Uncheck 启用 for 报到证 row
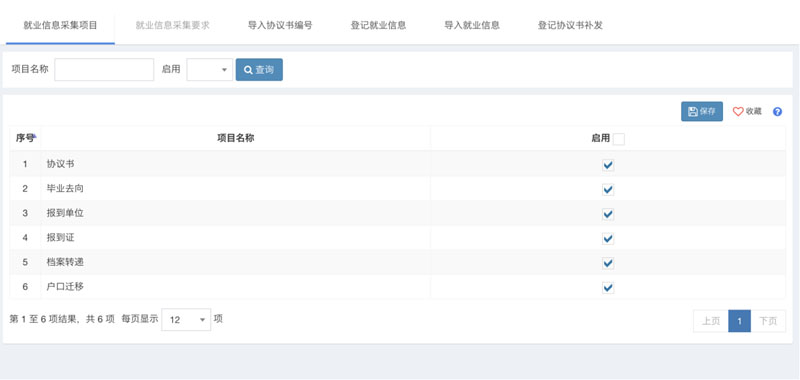 (x=608, y=239)
